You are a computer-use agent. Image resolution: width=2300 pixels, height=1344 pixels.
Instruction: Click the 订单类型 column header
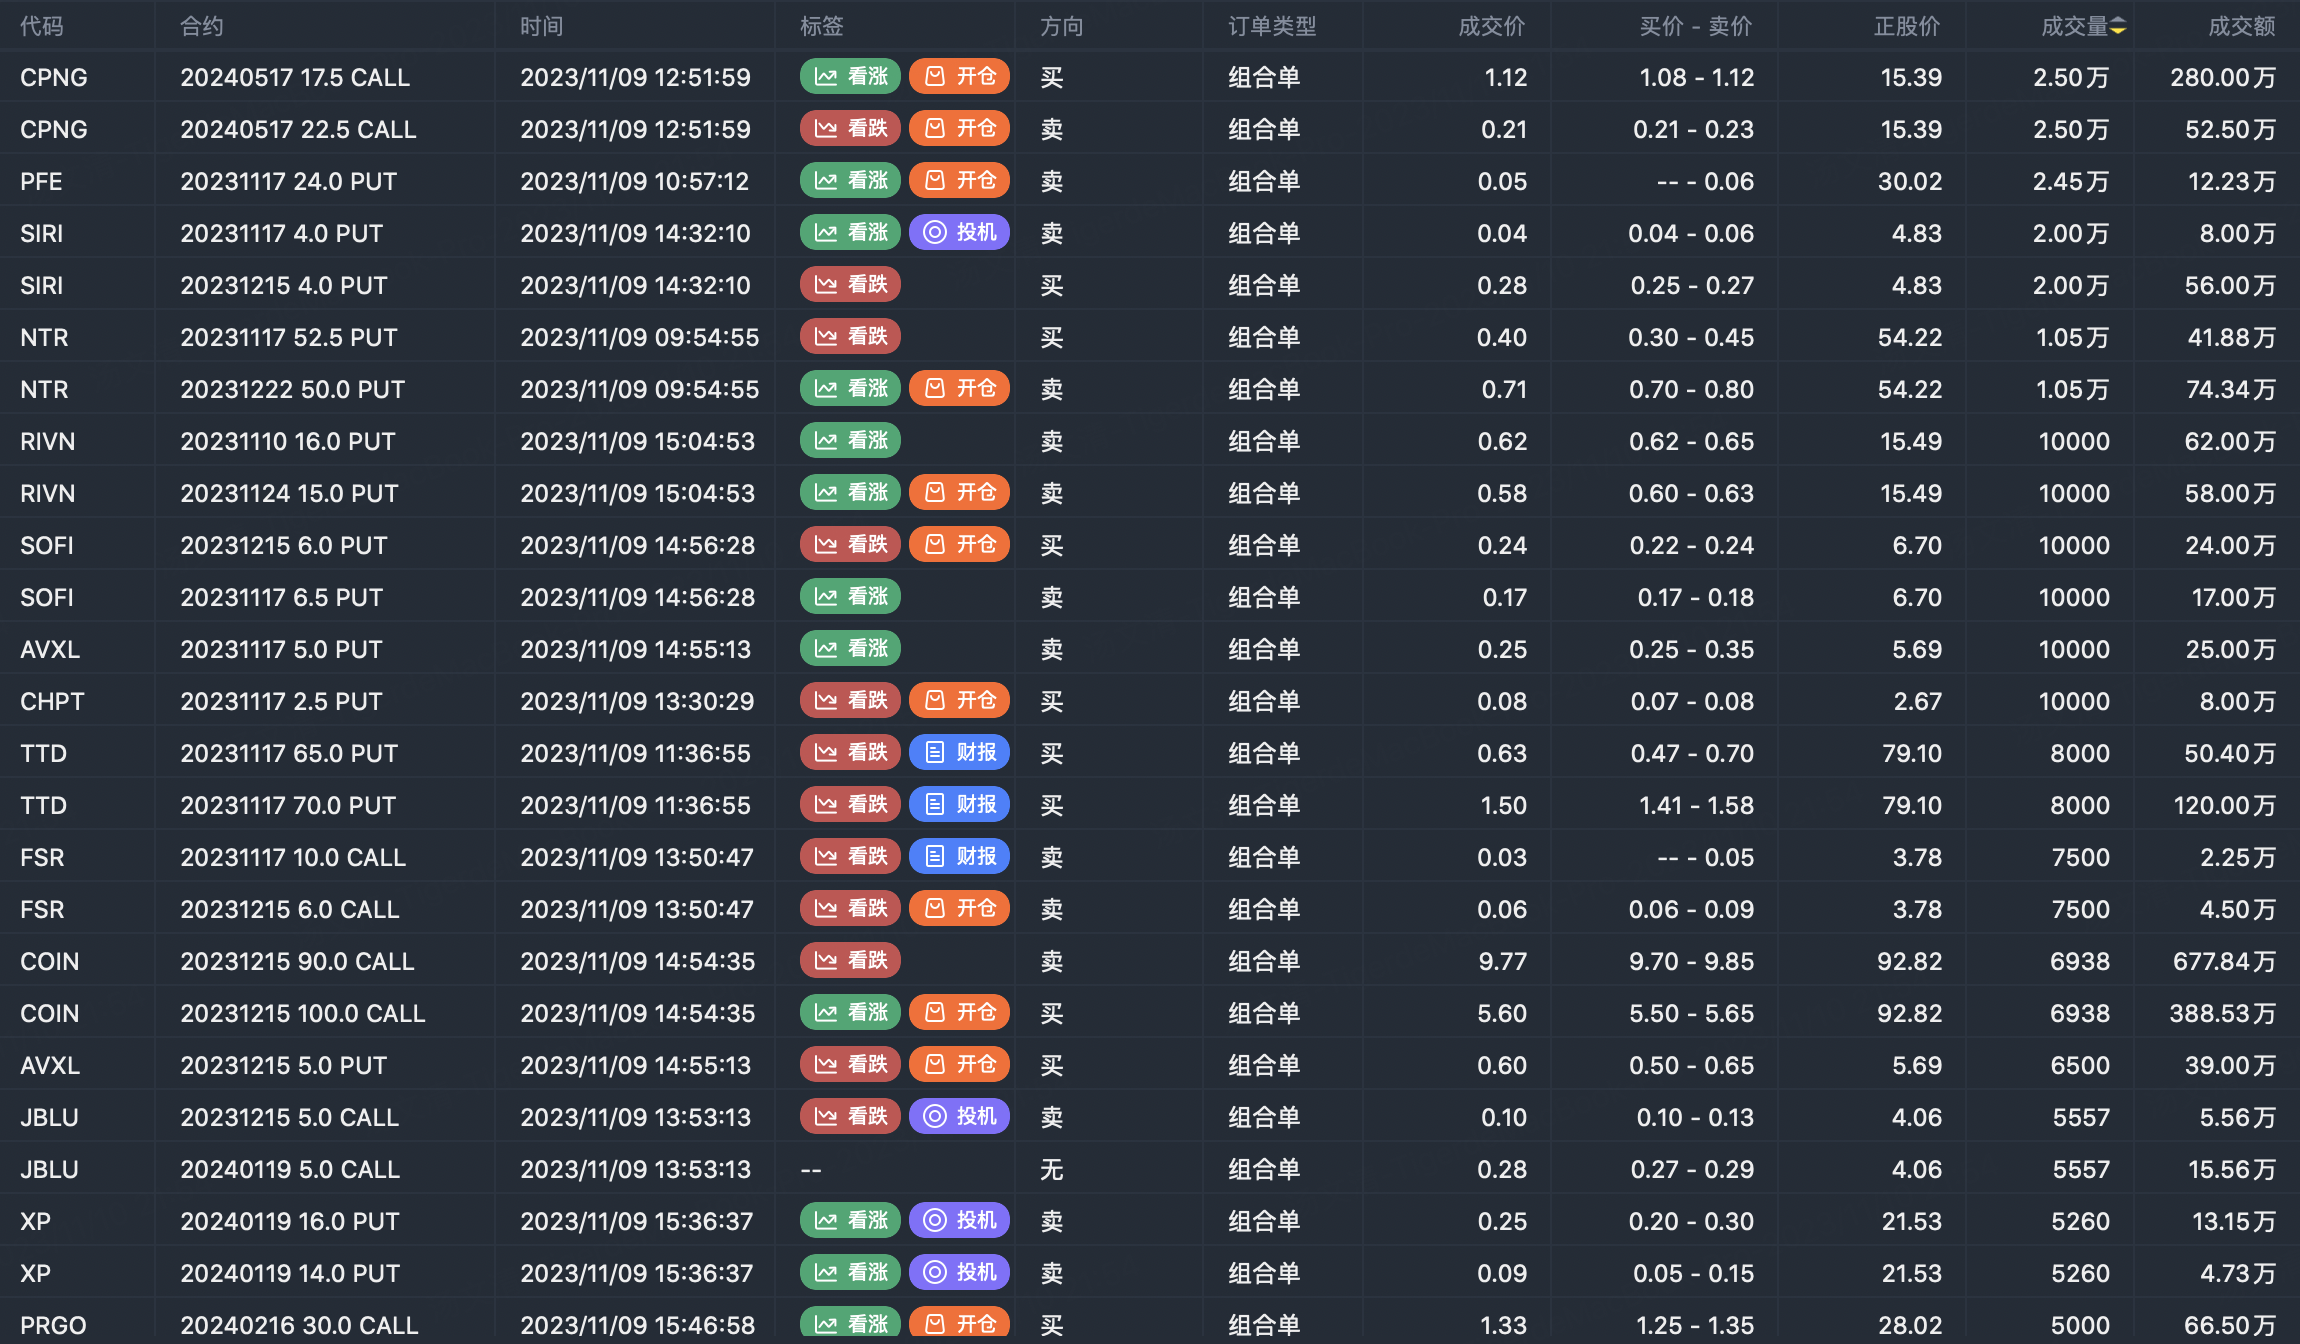(x=1272, y=27)
